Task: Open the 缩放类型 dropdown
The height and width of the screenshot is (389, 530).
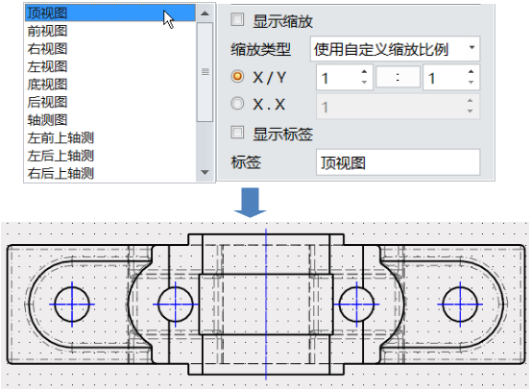Action: coord(395,49)
